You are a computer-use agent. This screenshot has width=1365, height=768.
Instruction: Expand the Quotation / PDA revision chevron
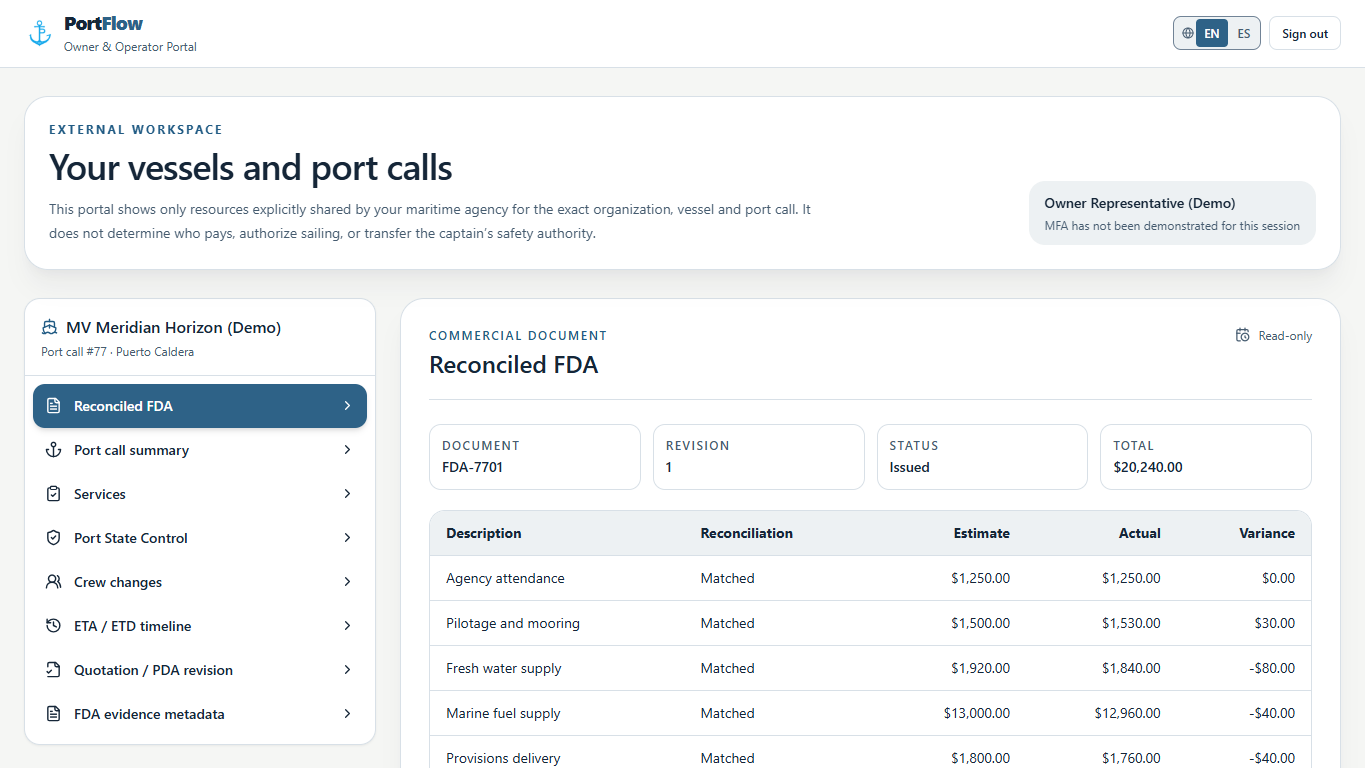347,670
